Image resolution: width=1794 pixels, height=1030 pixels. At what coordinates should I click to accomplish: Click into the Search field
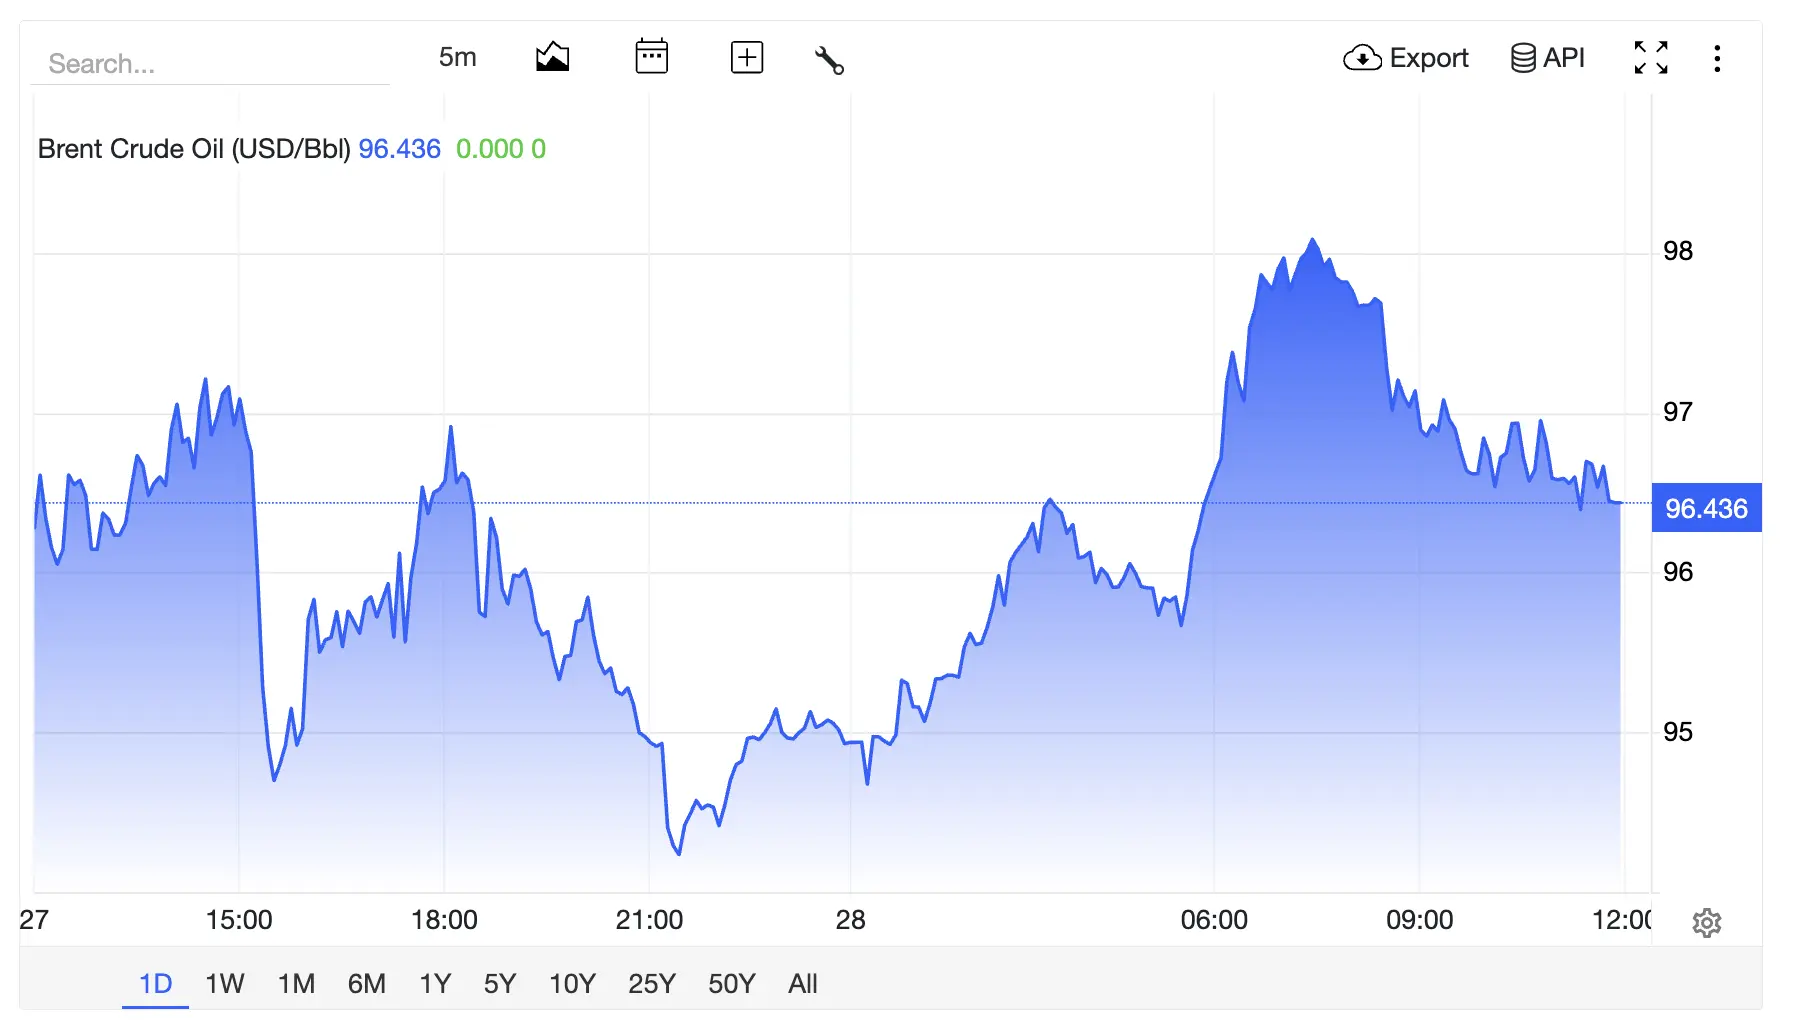coord(210,64)
